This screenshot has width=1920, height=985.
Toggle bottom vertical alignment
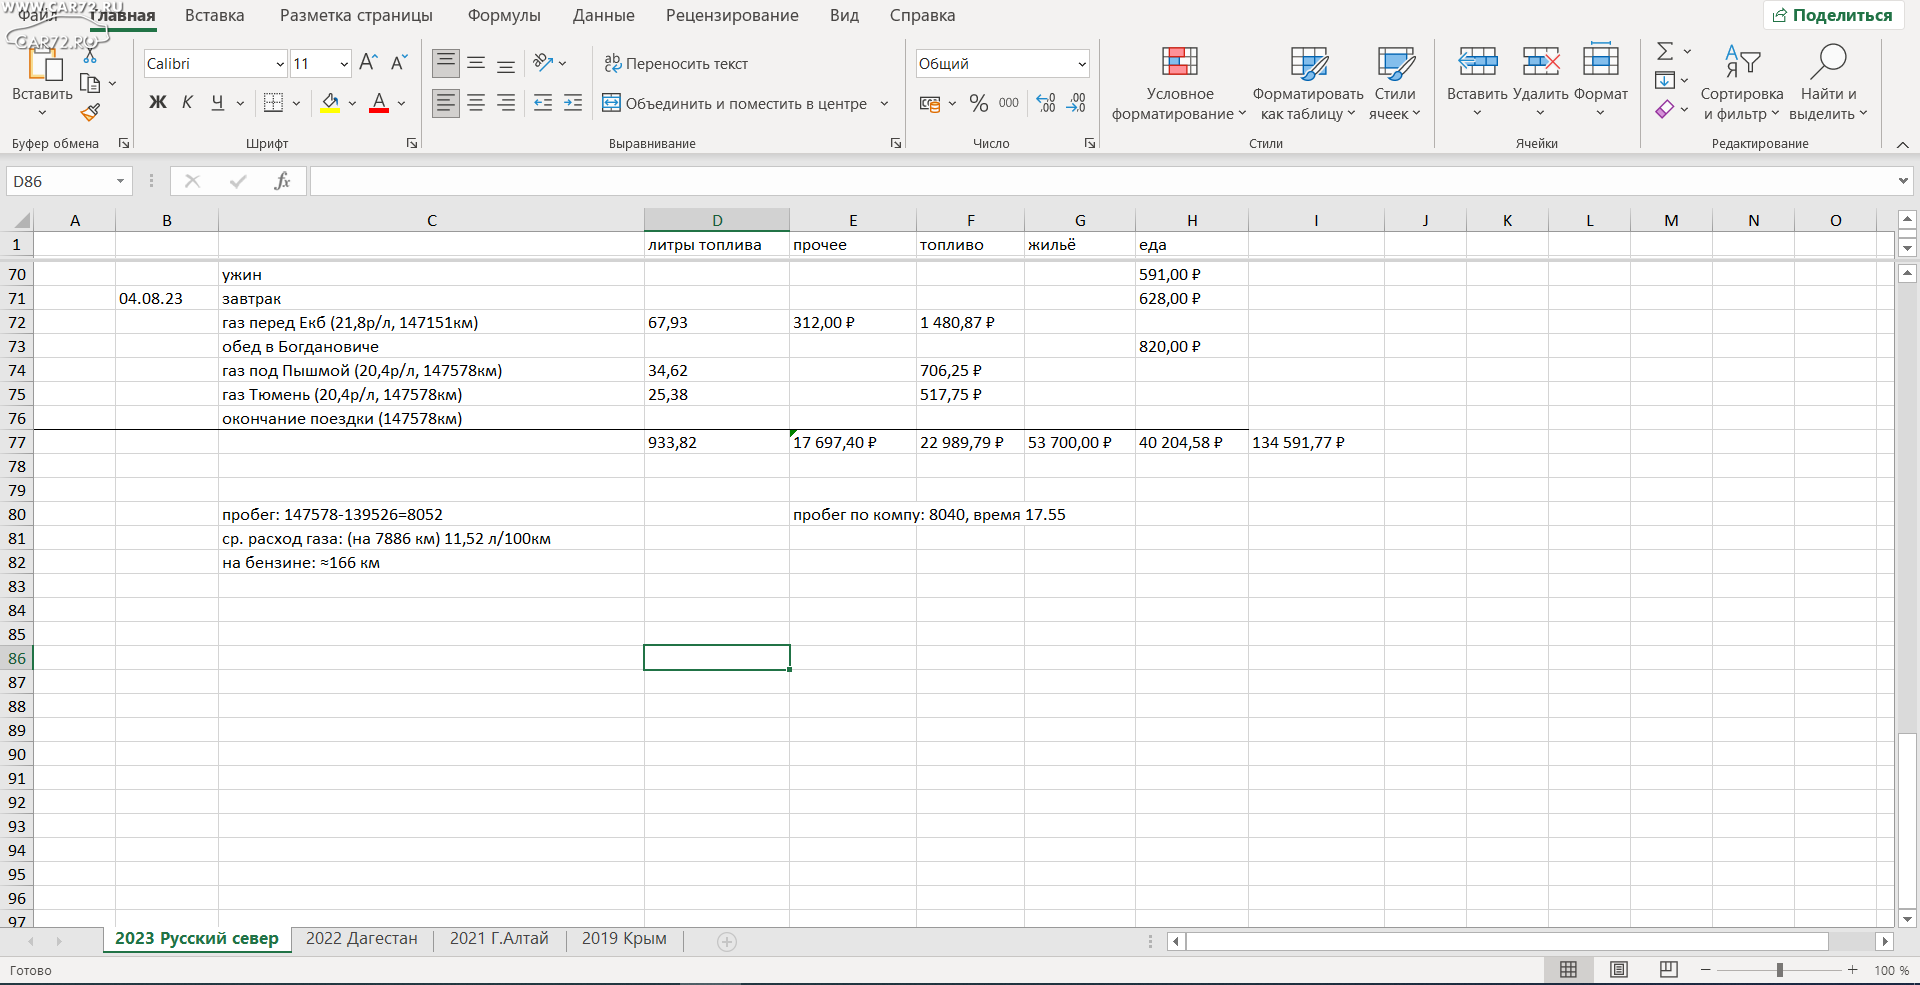click(506, 63)
